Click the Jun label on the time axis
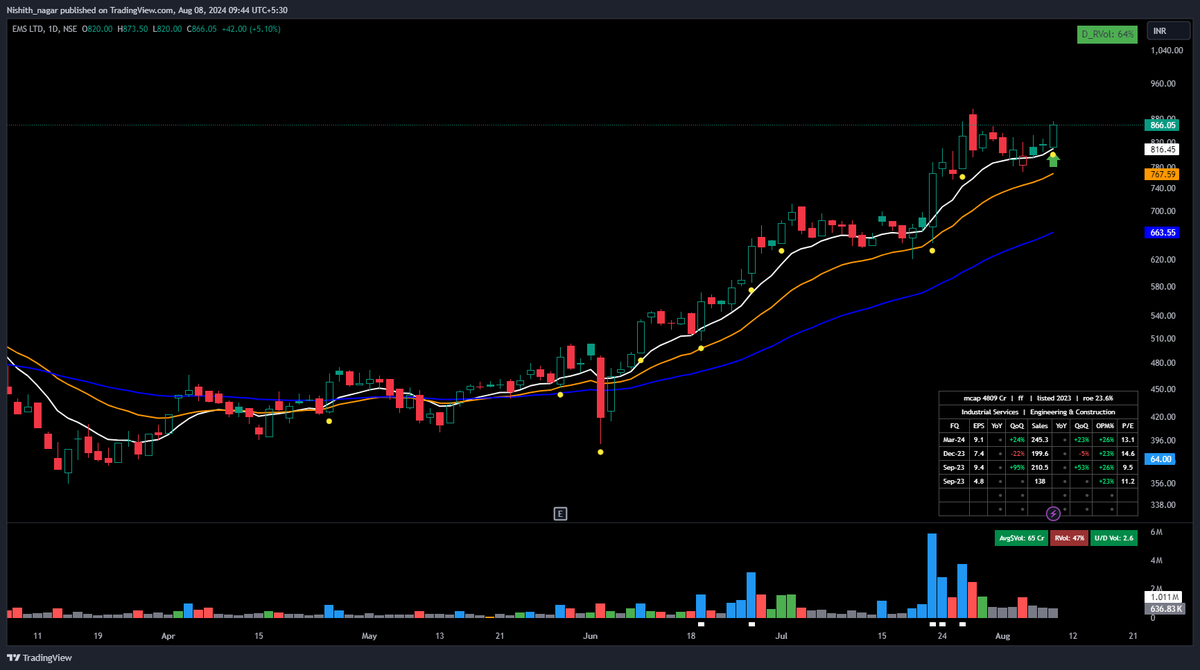Screen dimensions: 1200x670 pyautogui.click(x=589, y=636)
